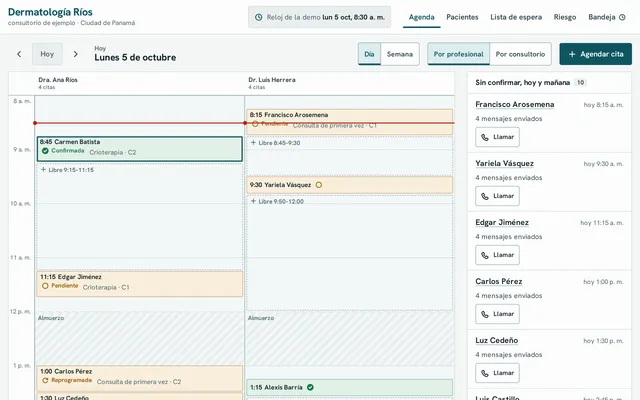This screenshot has width=640, height=400.
Task: Switch to Día view
Action: 369,54
